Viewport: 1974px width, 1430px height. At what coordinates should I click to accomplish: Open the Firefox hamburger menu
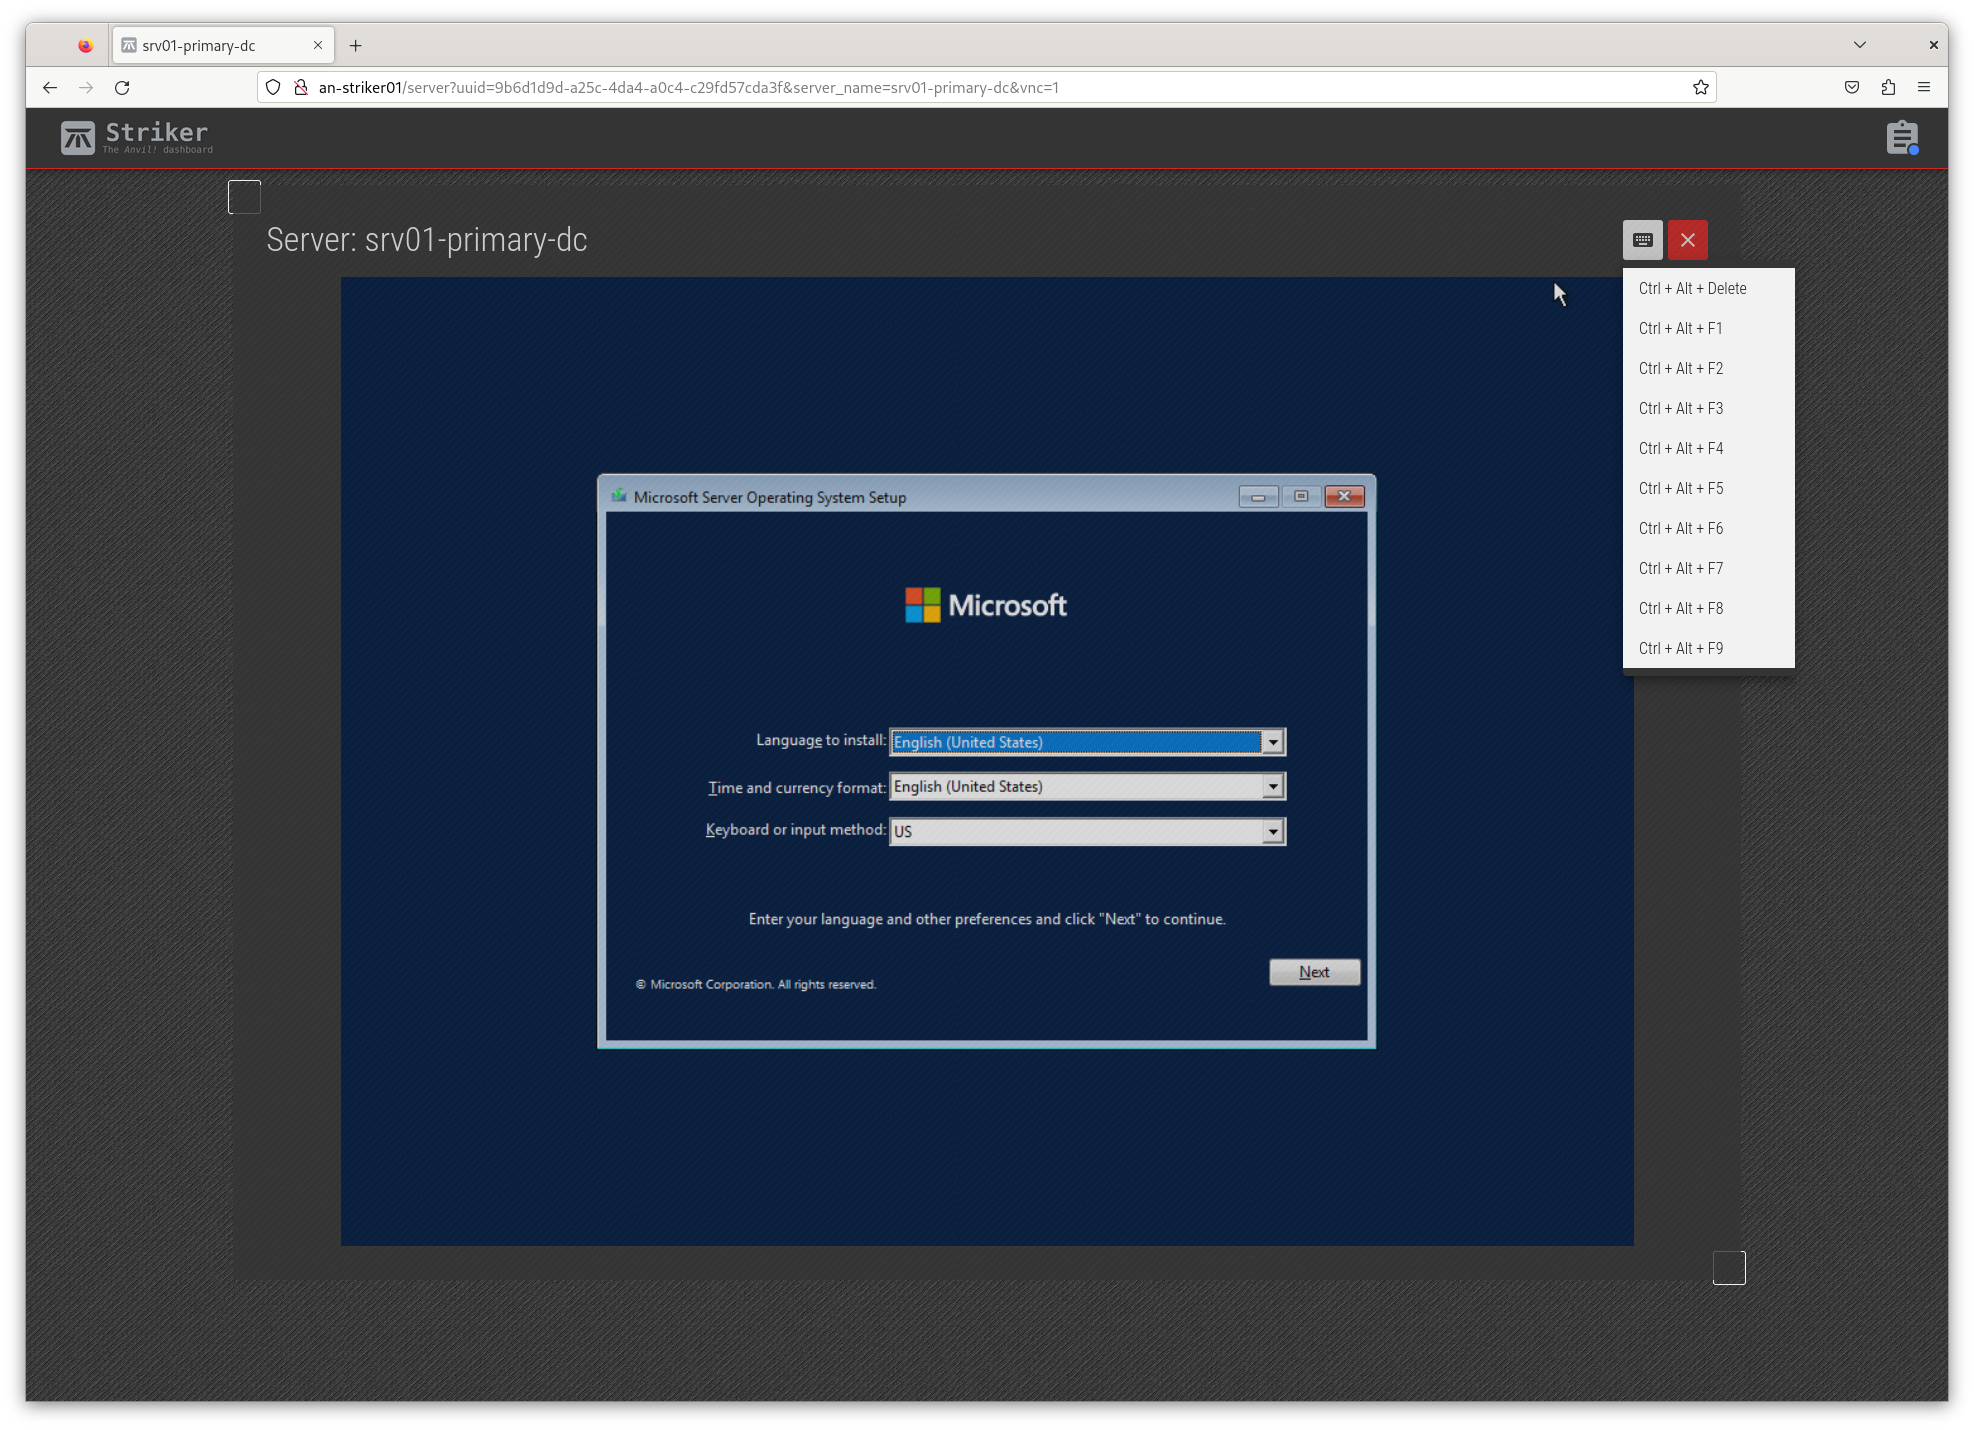pos(1923,87)
